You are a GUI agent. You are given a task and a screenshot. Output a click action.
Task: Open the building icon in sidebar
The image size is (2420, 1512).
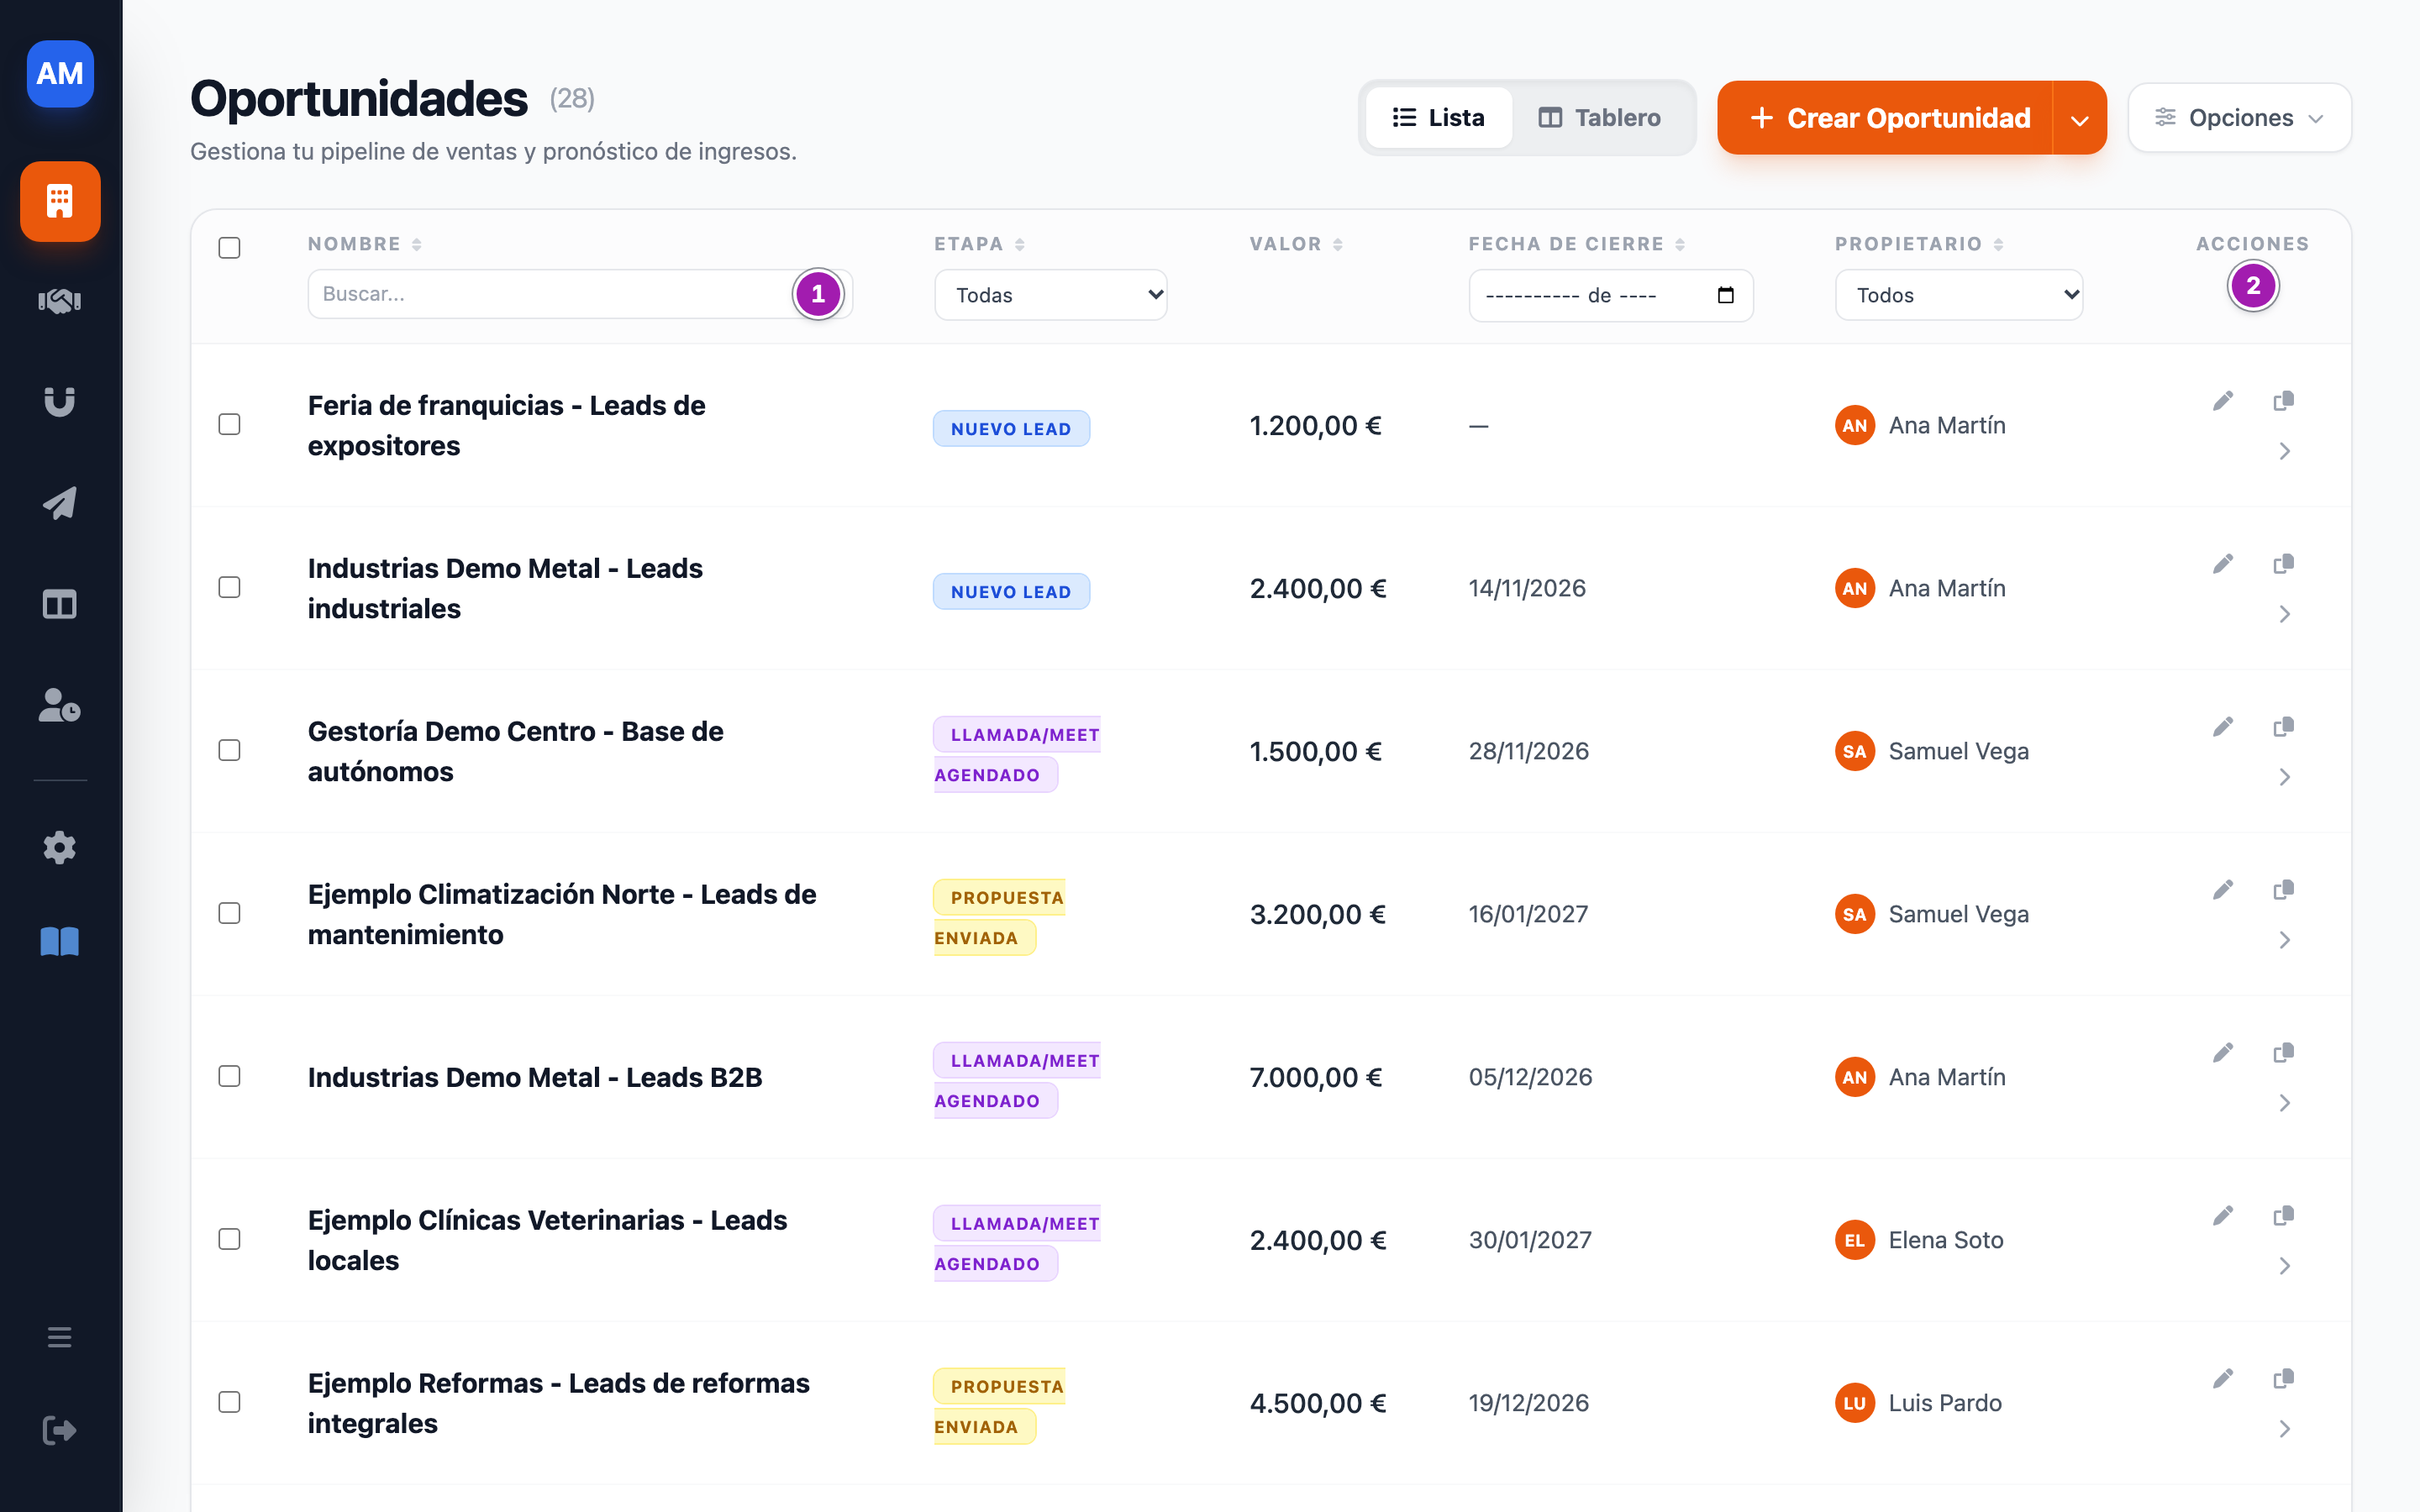coord(60,201)
